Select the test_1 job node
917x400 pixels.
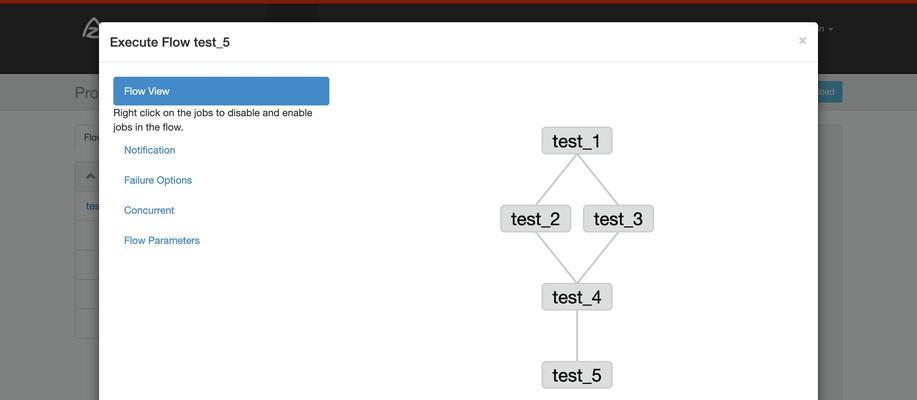point(577,141)
